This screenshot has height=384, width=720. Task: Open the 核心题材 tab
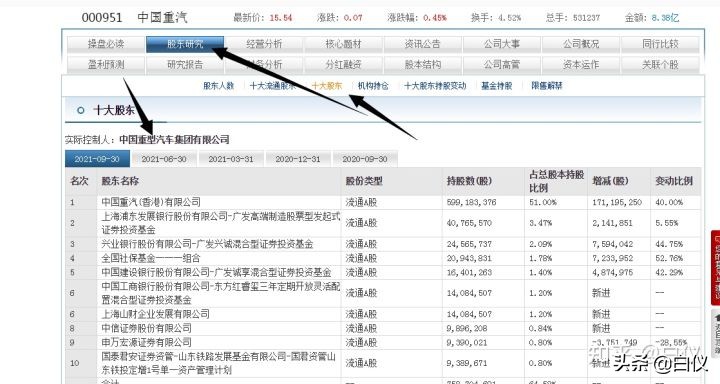(x=343, y=44)
